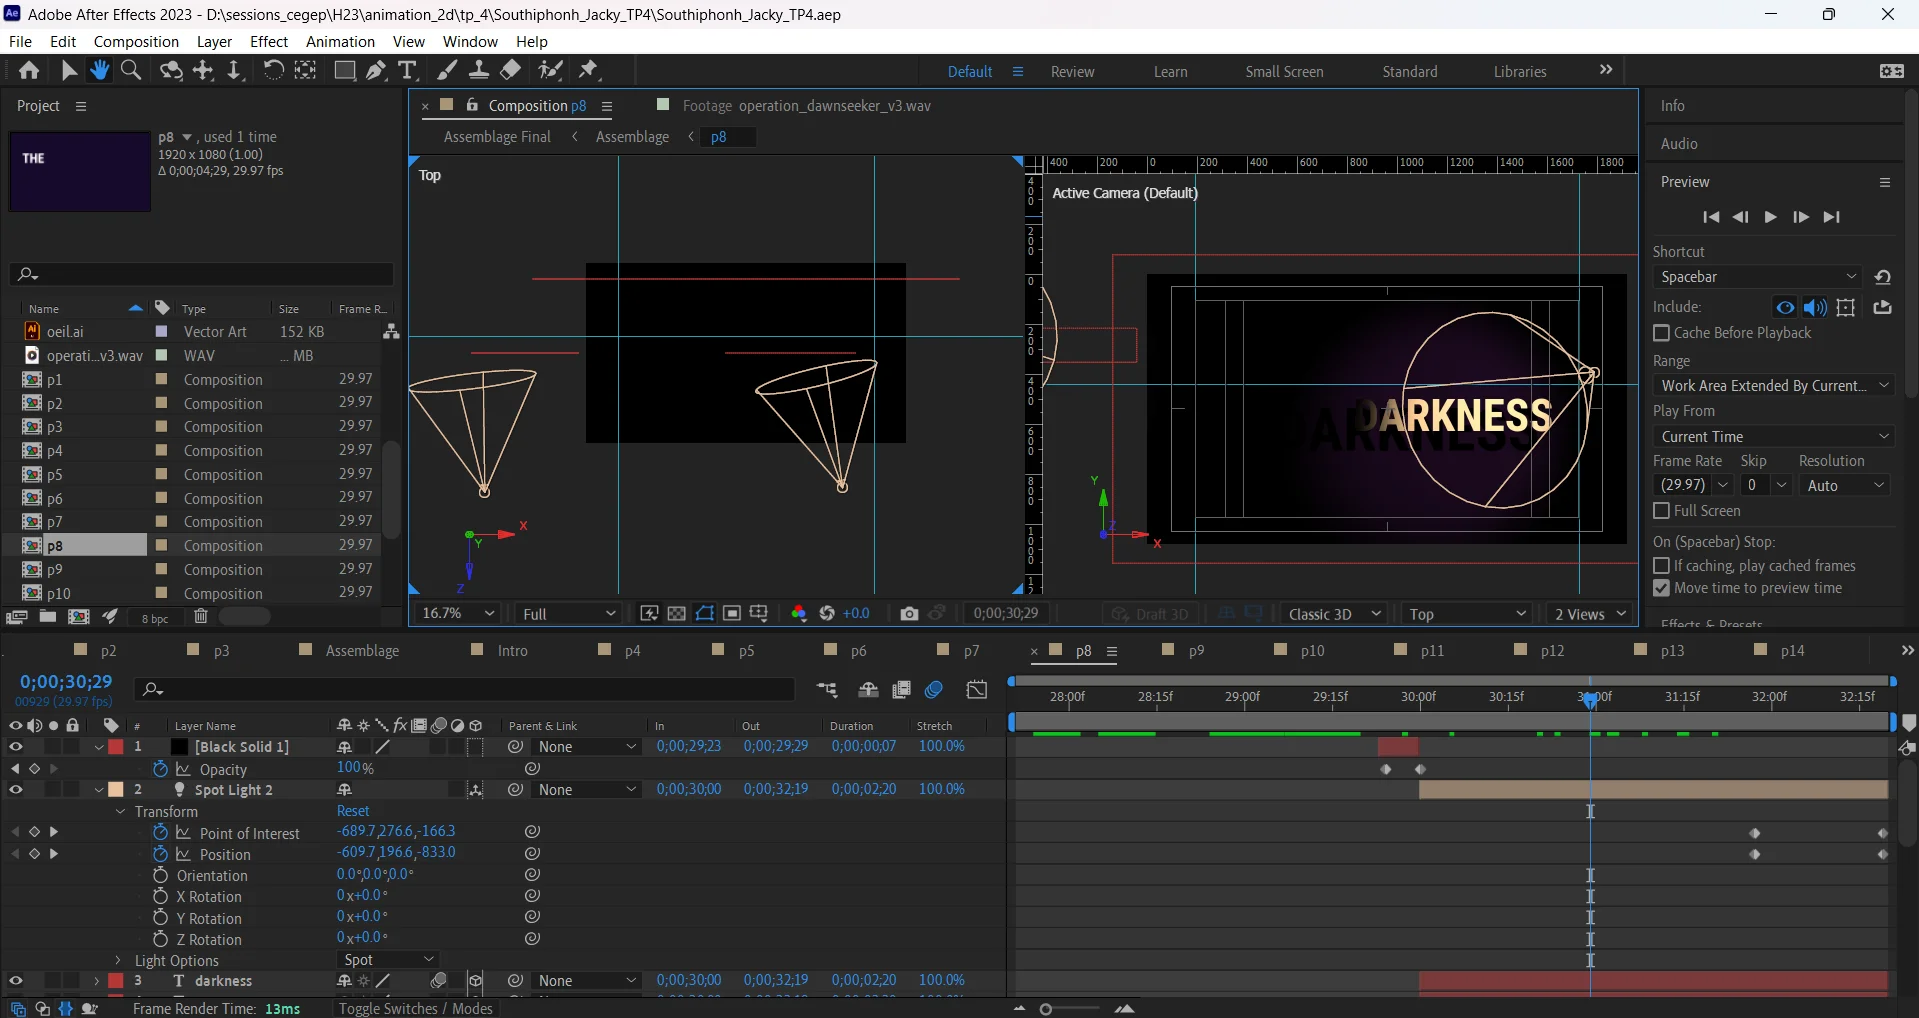Click Reset for Transform properties

[353, 811]
